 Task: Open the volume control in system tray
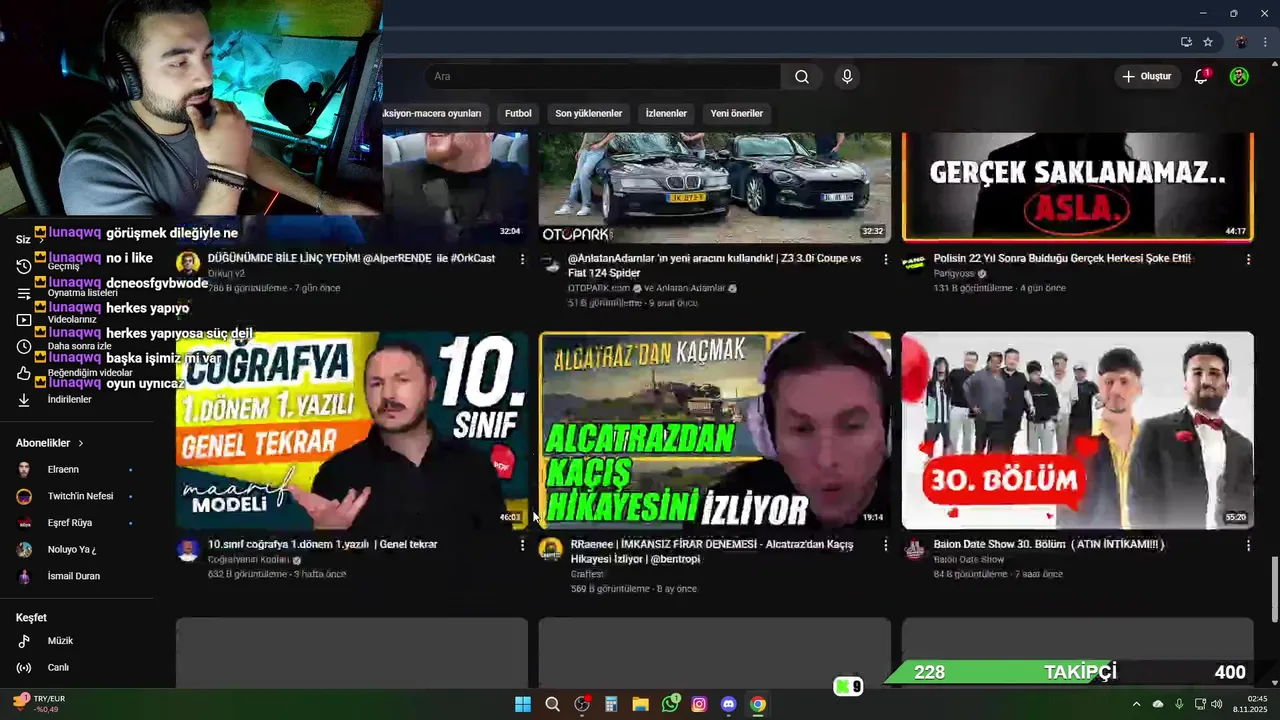pos(1216,704)
